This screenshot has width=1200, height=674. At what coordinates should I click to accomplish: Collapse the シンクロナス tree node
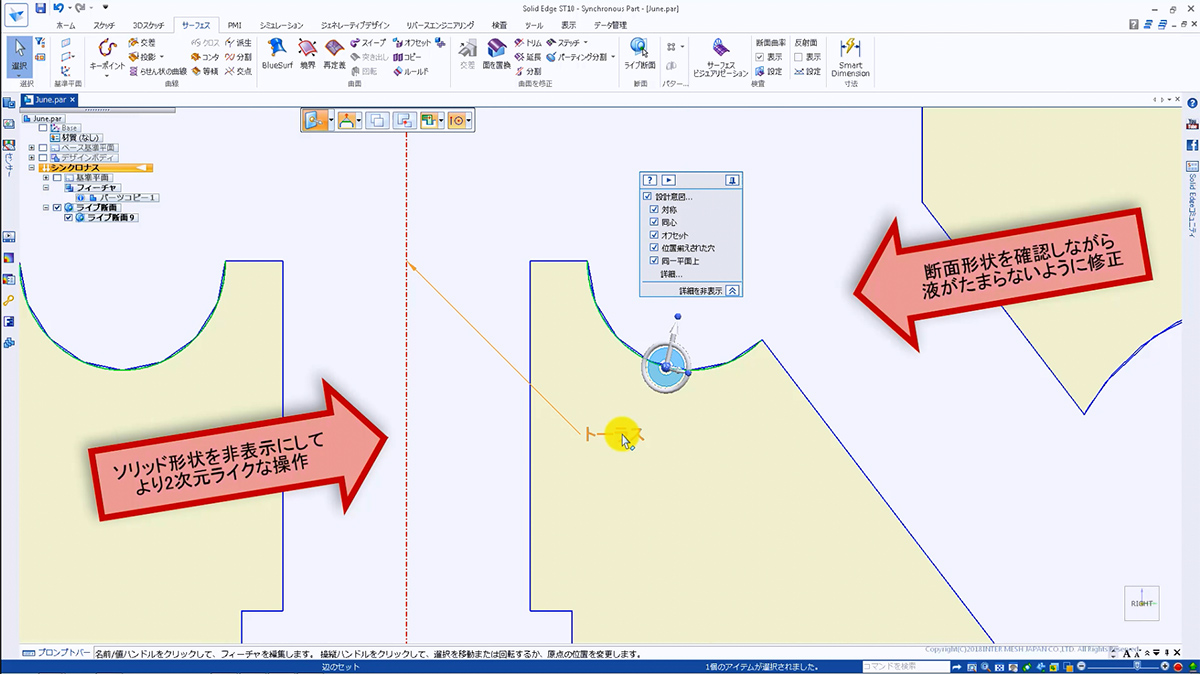pos(31,167)
